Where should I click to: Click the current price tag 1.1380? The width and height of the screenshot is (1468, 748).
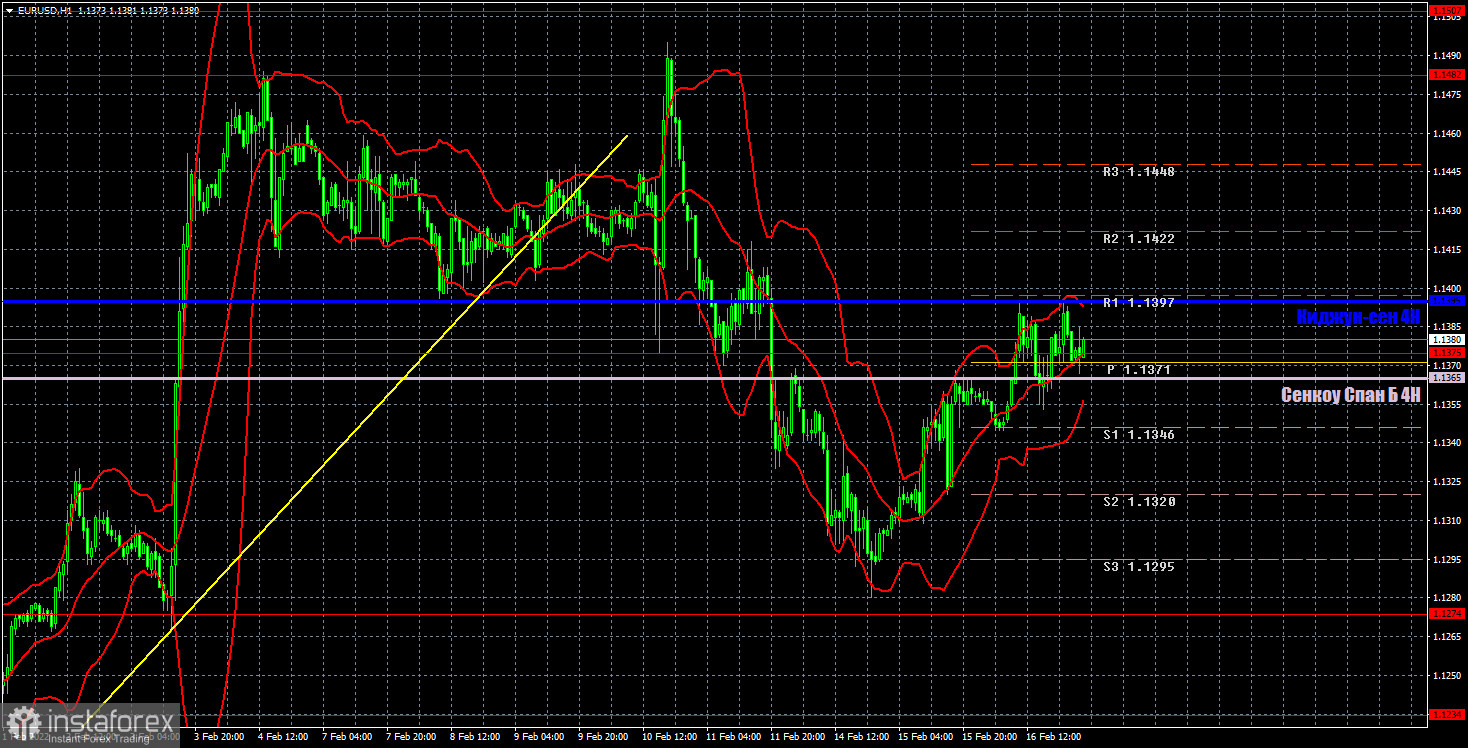1447,340
